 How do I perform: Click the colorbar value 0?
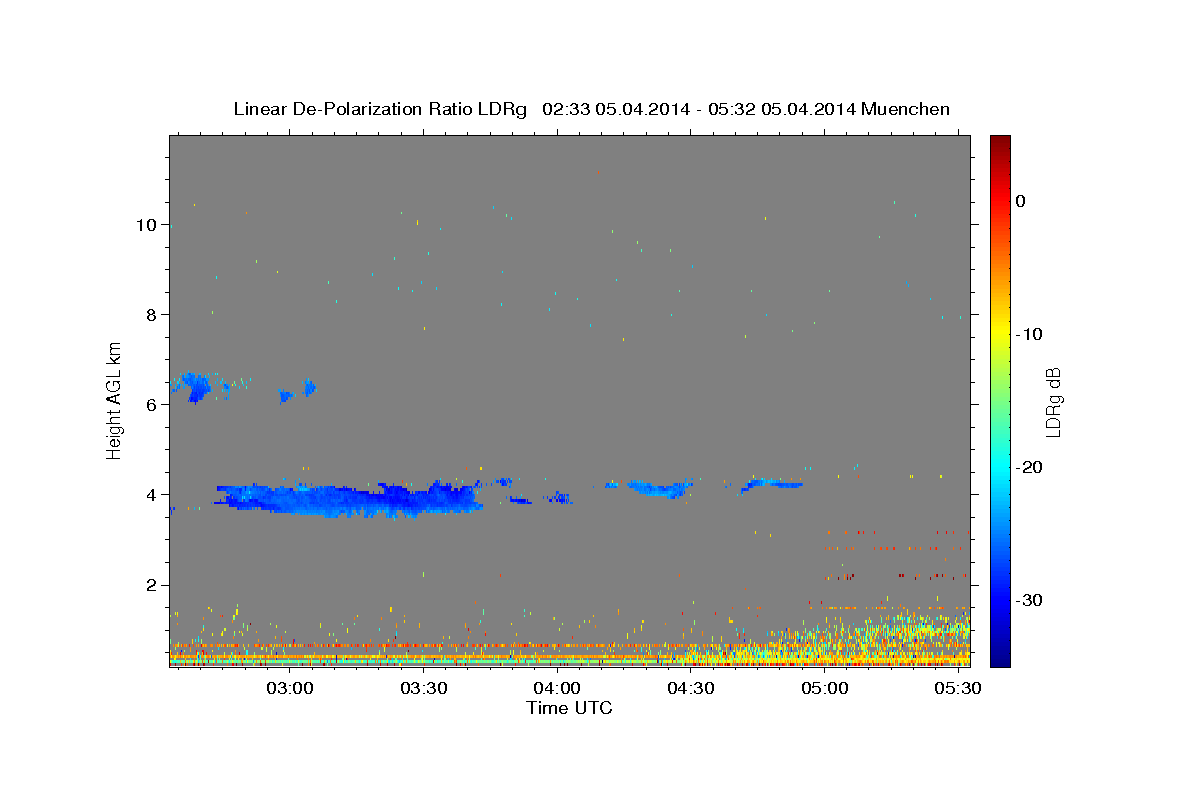point(1021,201)
